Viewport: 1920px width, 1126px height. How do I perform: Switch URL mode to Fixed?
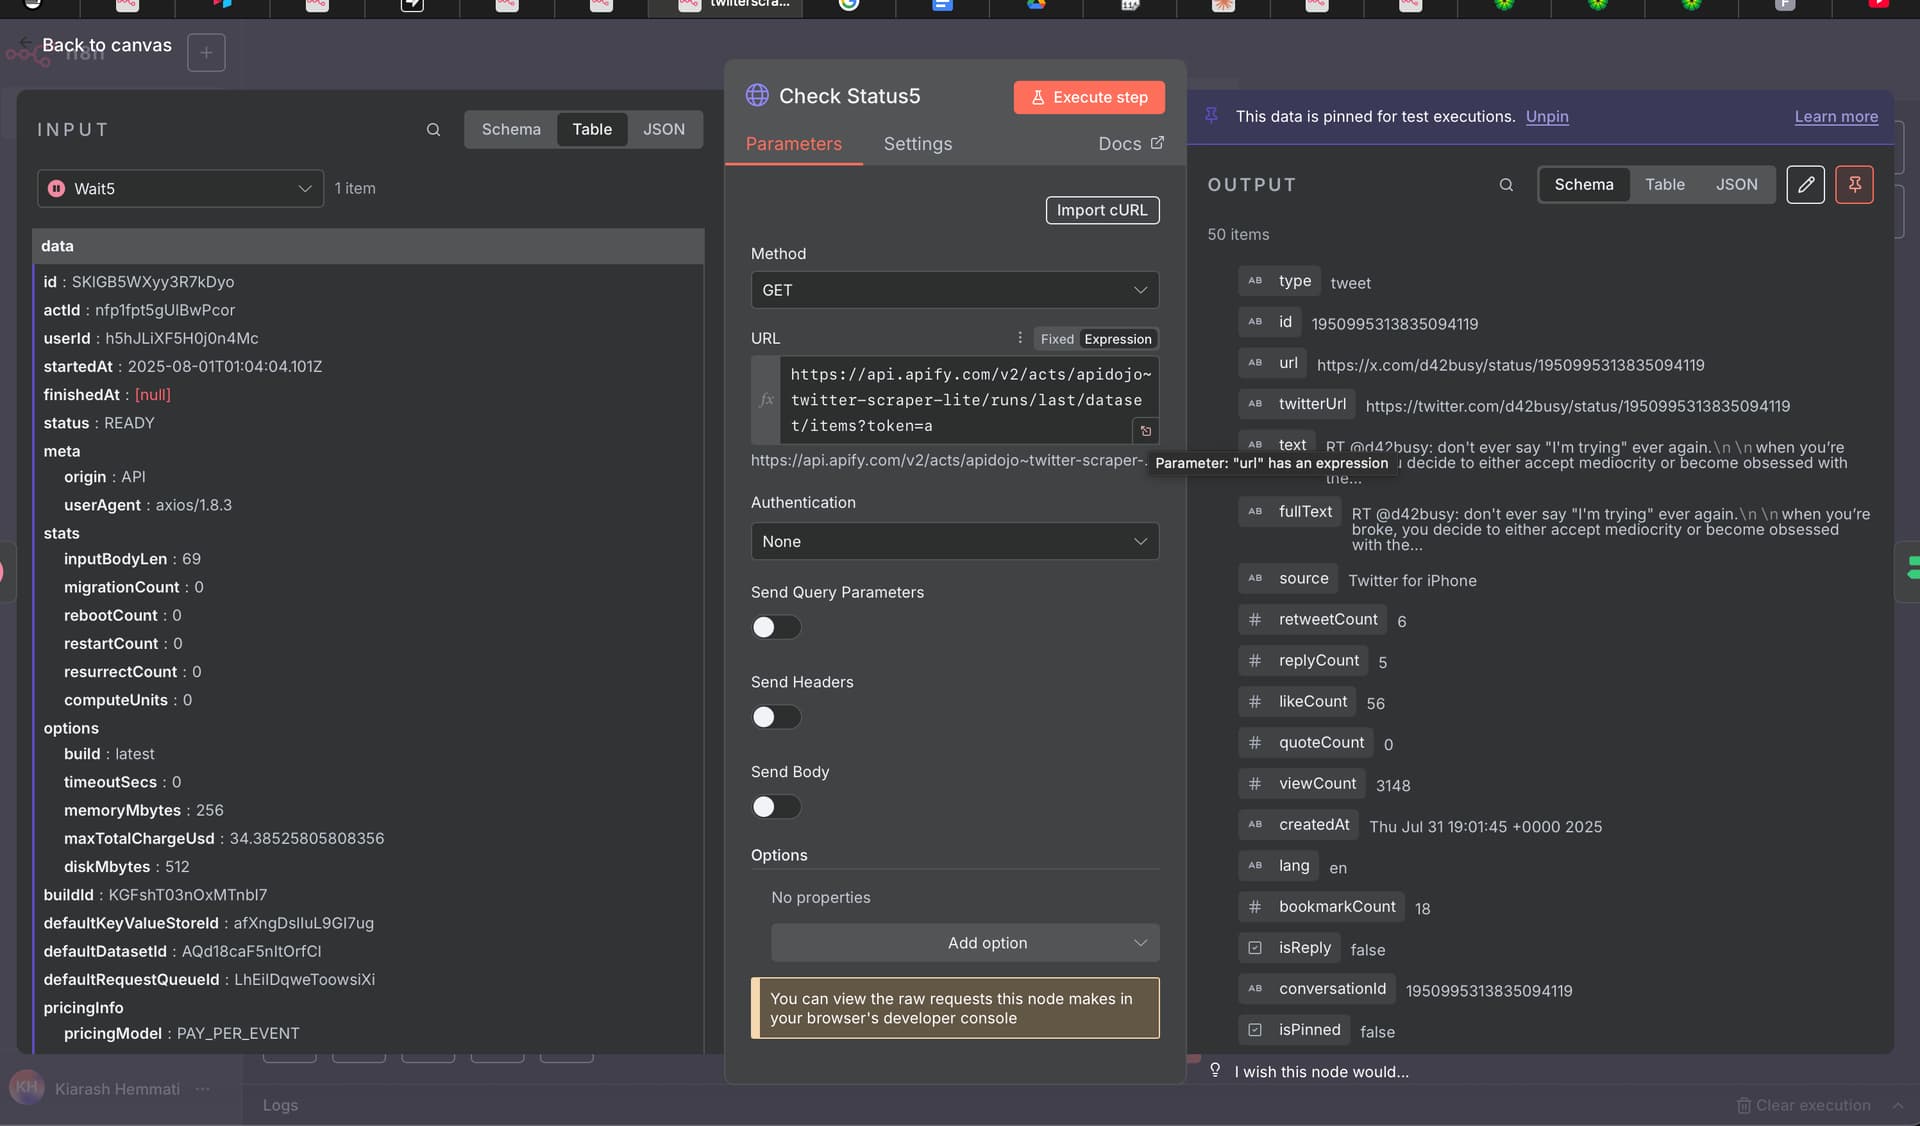1056,339
